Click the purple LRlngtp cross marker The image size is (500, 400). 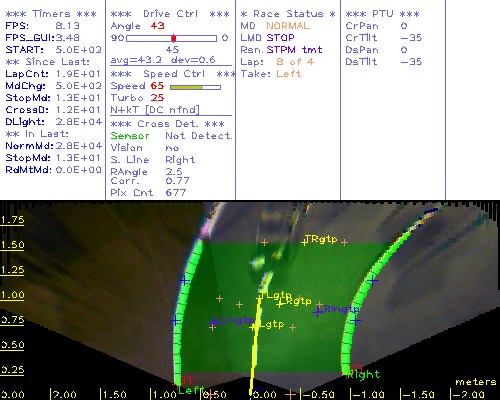coord(317,312)
